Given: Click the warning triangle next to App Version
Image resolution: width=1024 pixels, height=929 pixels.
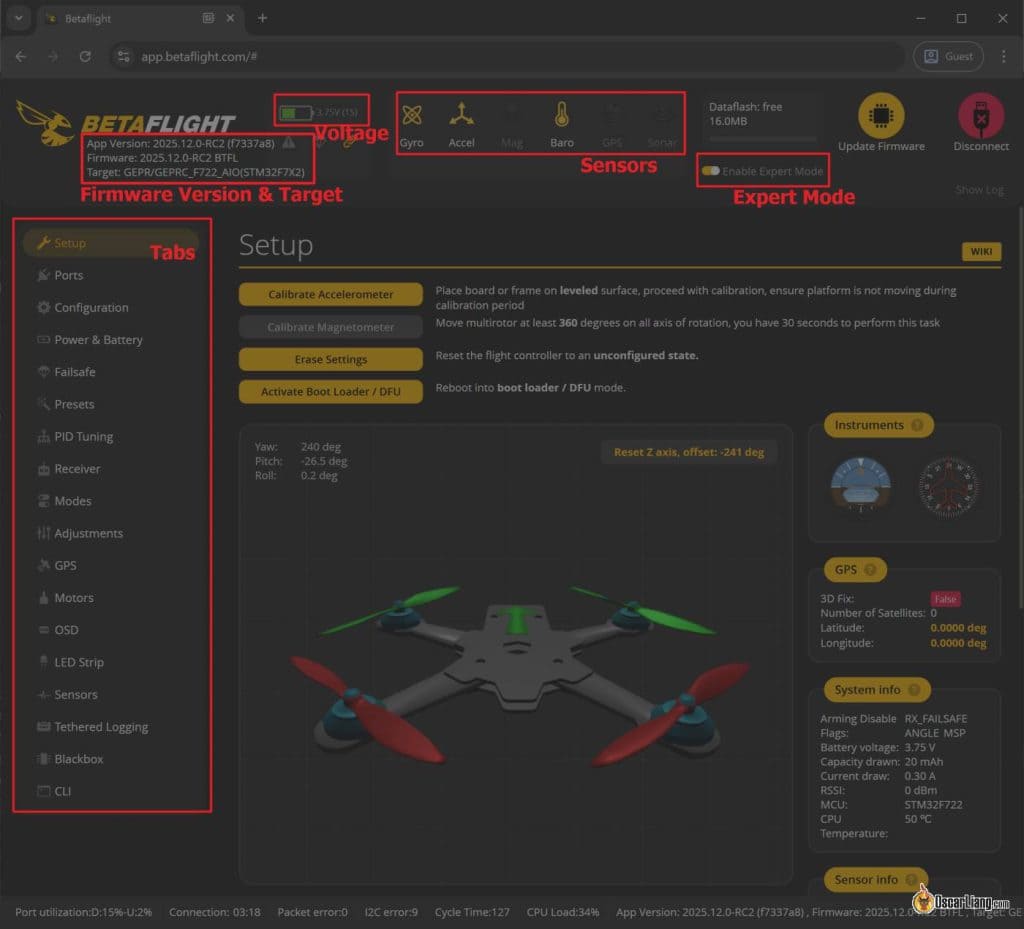Looking at the screenshot, I should pos(289,142).
